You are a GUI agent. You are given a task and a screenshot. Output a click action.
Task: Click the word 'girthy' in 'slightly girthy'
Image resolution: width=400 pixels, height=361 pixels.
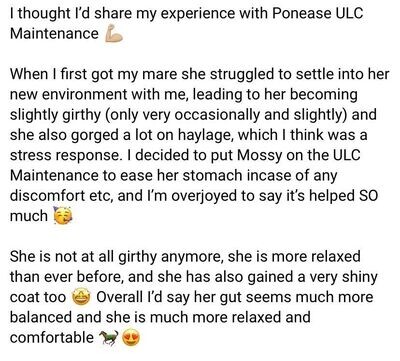click(x=81, y=115)
